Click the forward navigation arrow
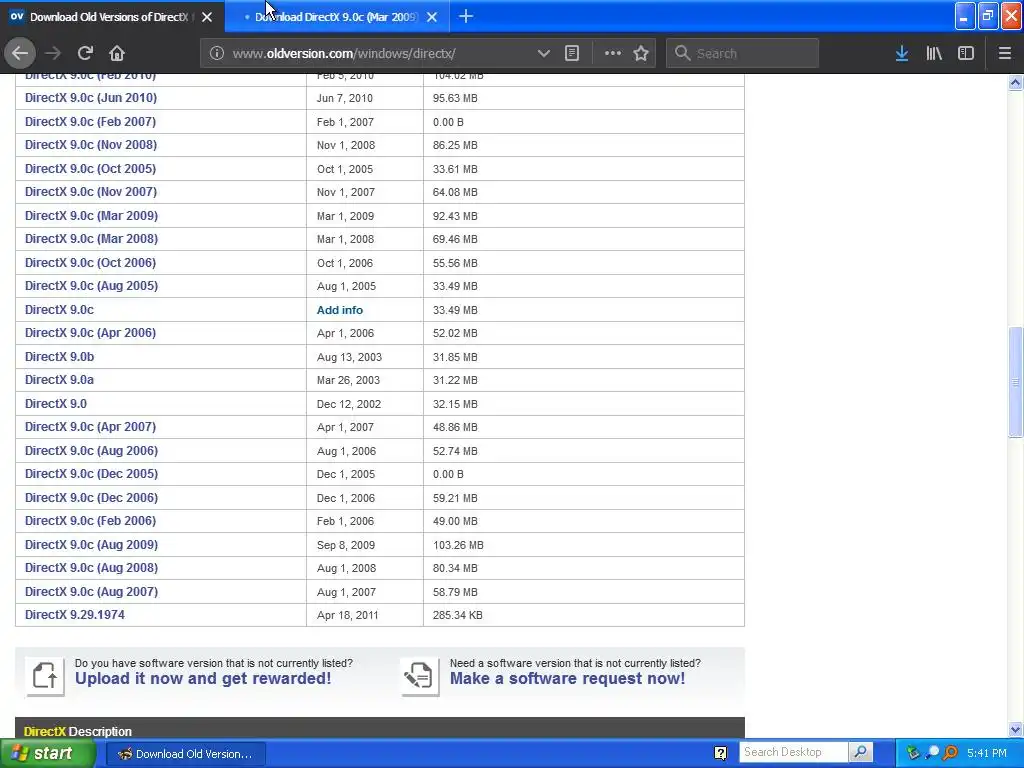 click(x=53, y=53)
